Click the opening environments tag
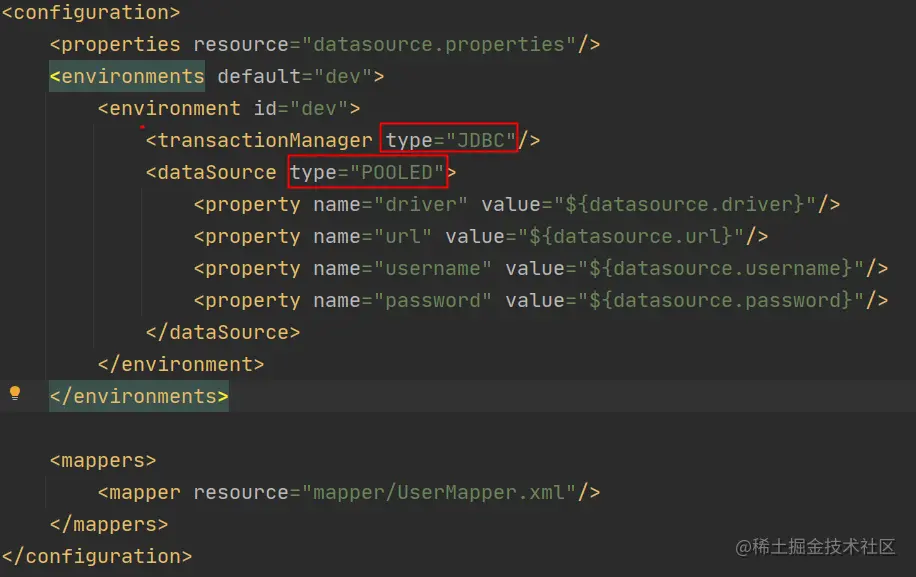916x577 pixels. (x=127, y=77)
